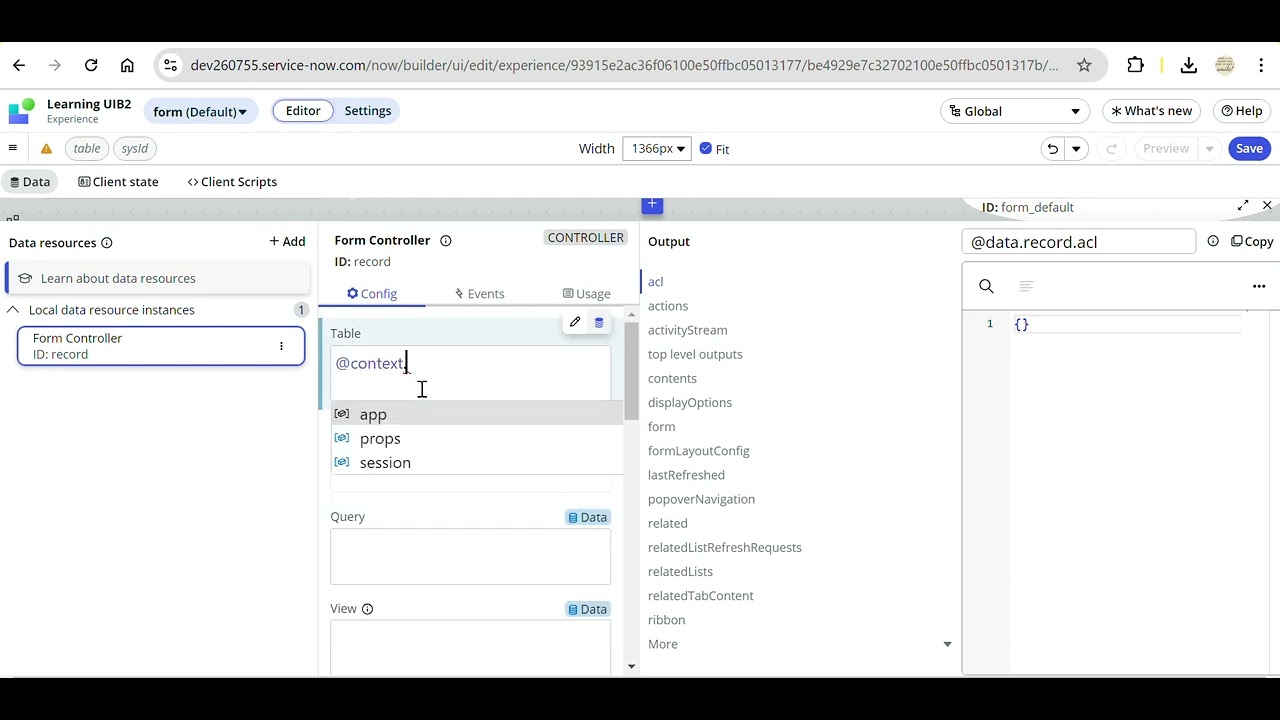Click Add to create a data resource
1280x720 pixels.
coord(287,242)
